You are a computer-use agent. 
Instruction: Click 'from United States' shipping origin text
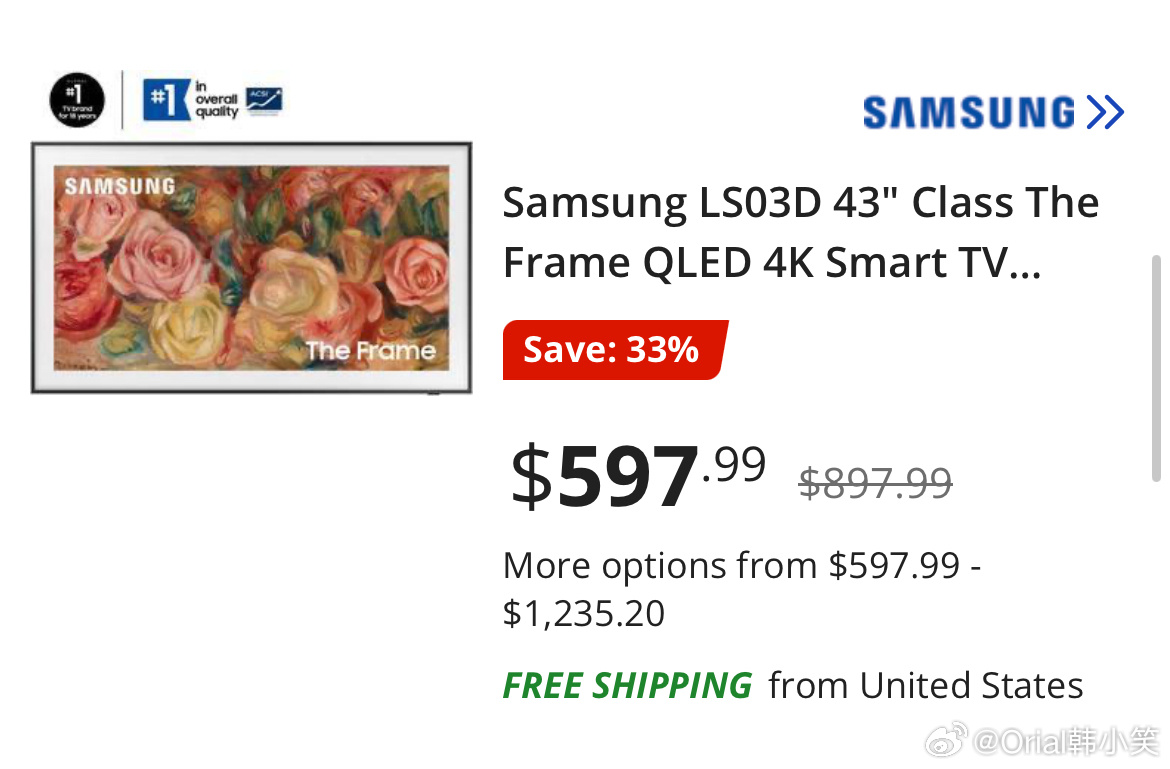[925, 685]
